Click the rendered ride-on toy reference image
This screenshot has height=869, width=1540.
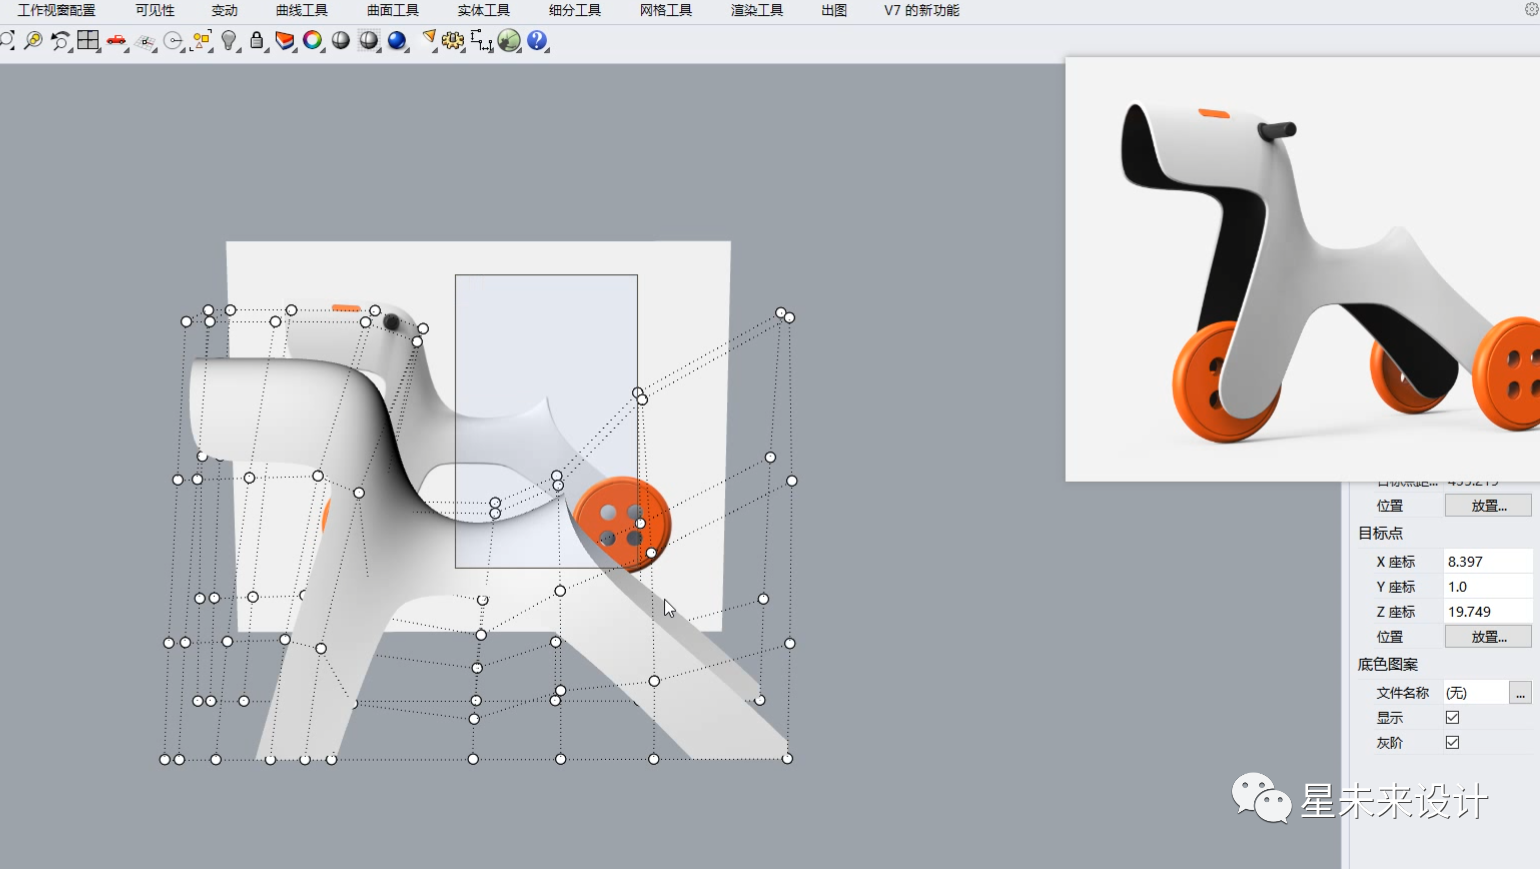(x=1302, y=269)
